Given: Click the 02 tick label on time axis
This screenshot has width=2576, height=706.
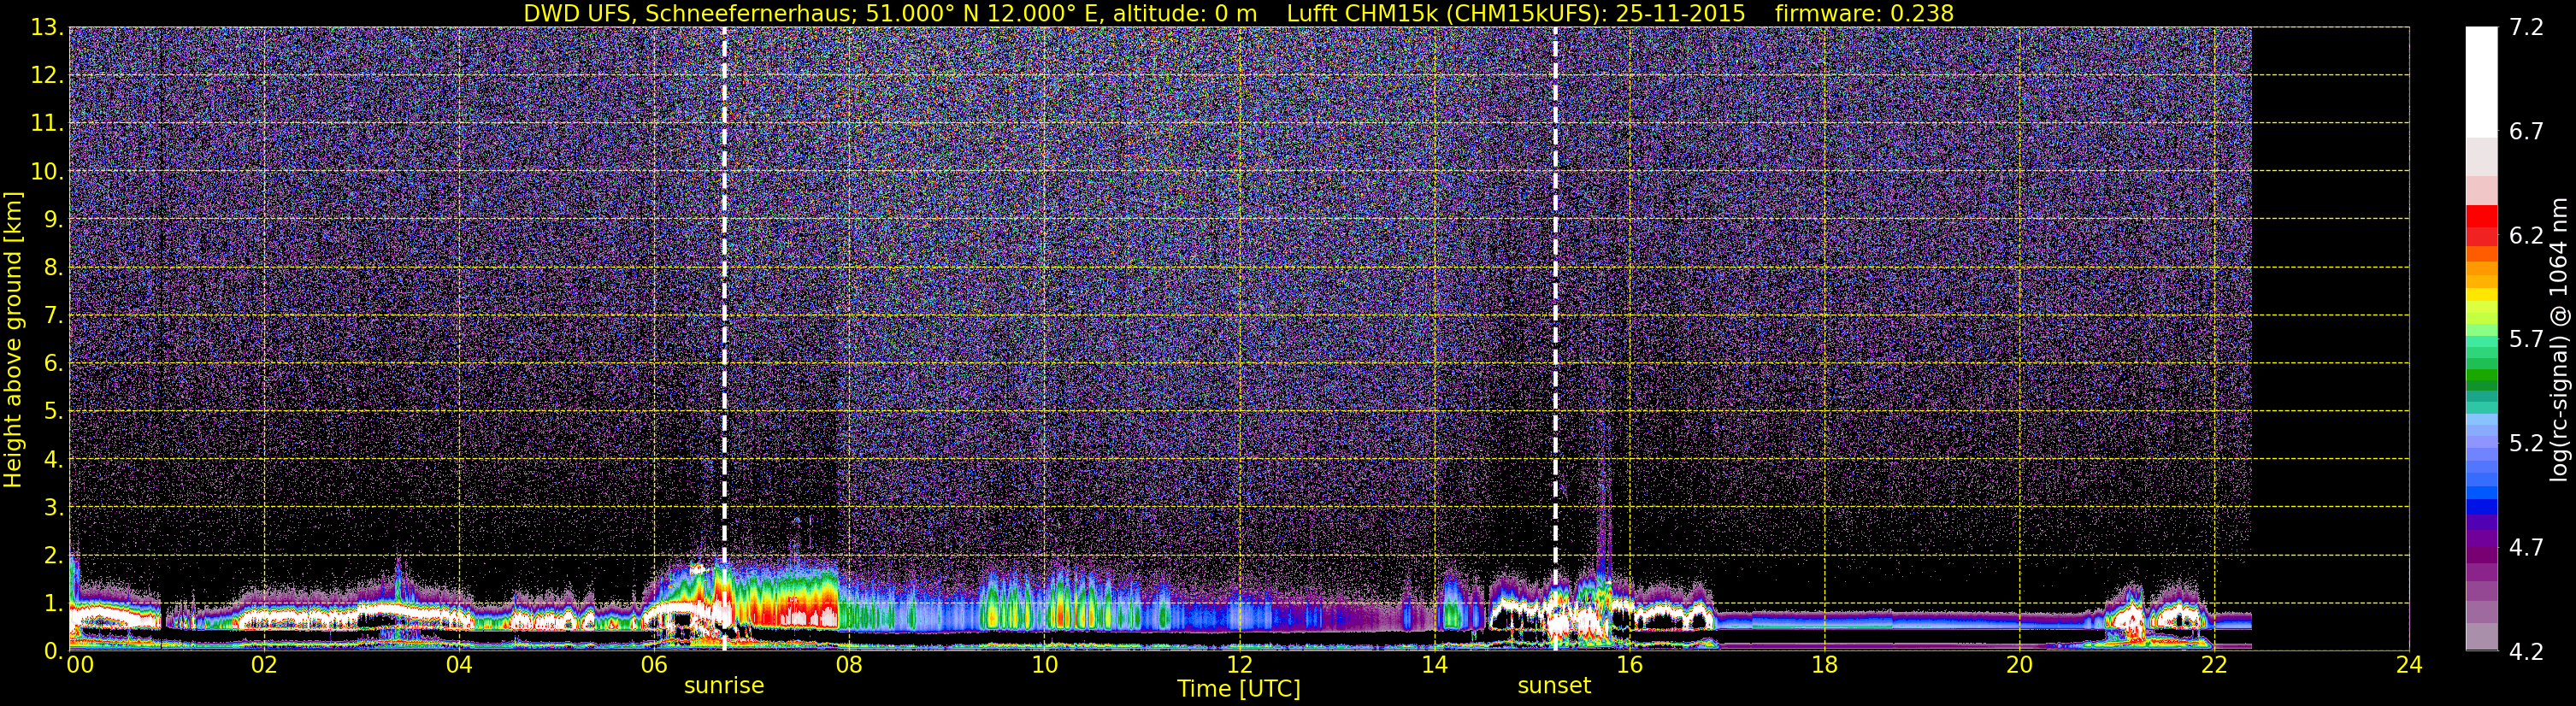Looking at the screenshot, I should pos(263,666).
